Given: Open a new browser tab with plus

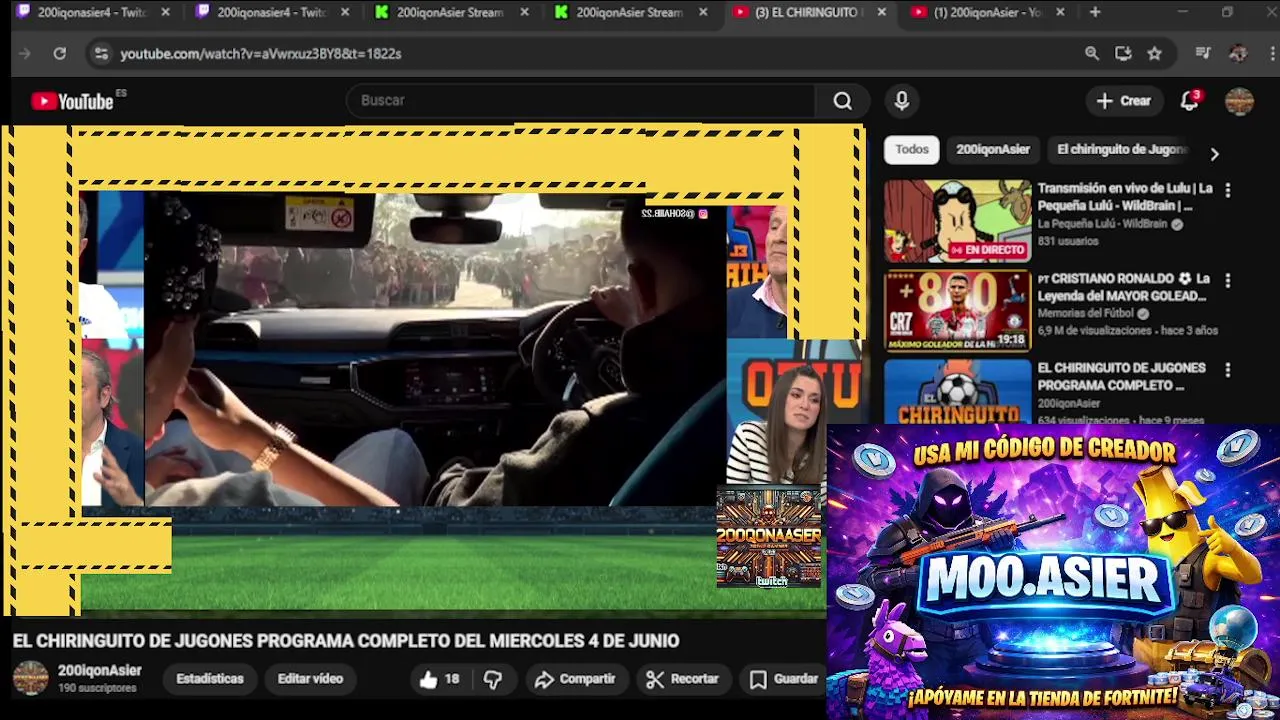Looking at the screenshot, I should pyautogui.click(x=1095, y=12).
